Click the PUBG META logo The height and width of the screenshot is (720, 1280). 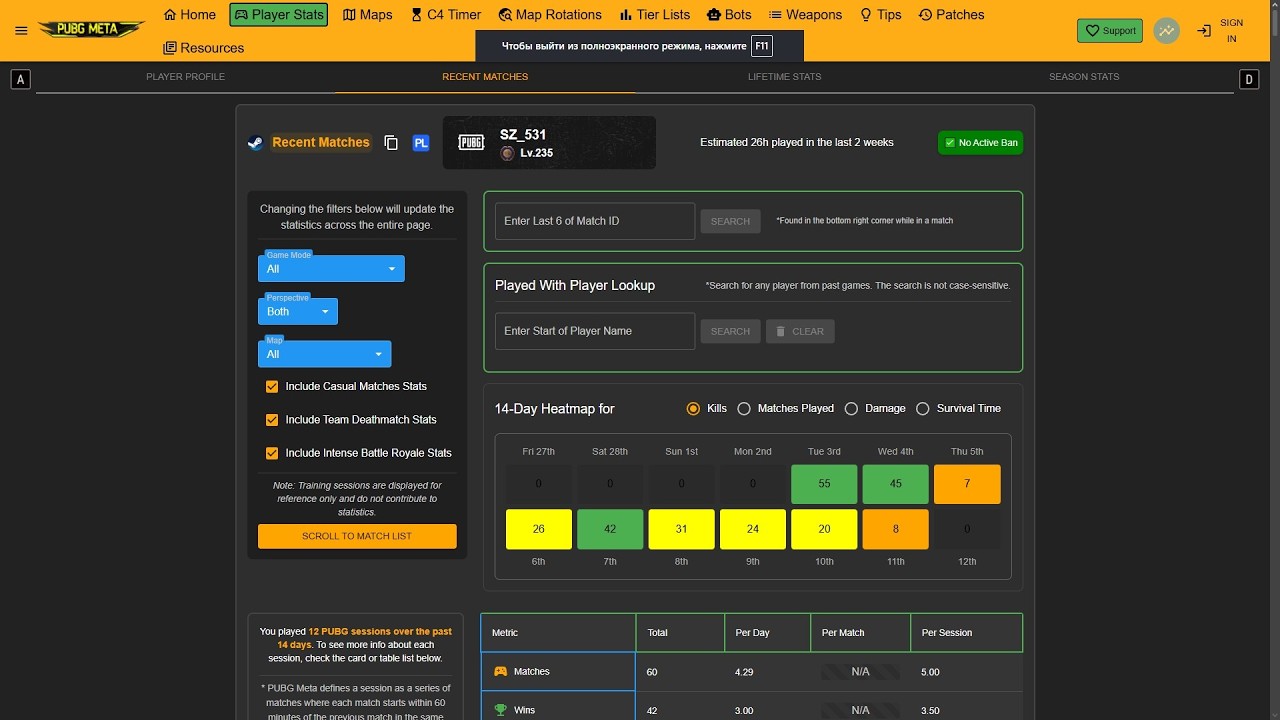[x=91, y=29]
